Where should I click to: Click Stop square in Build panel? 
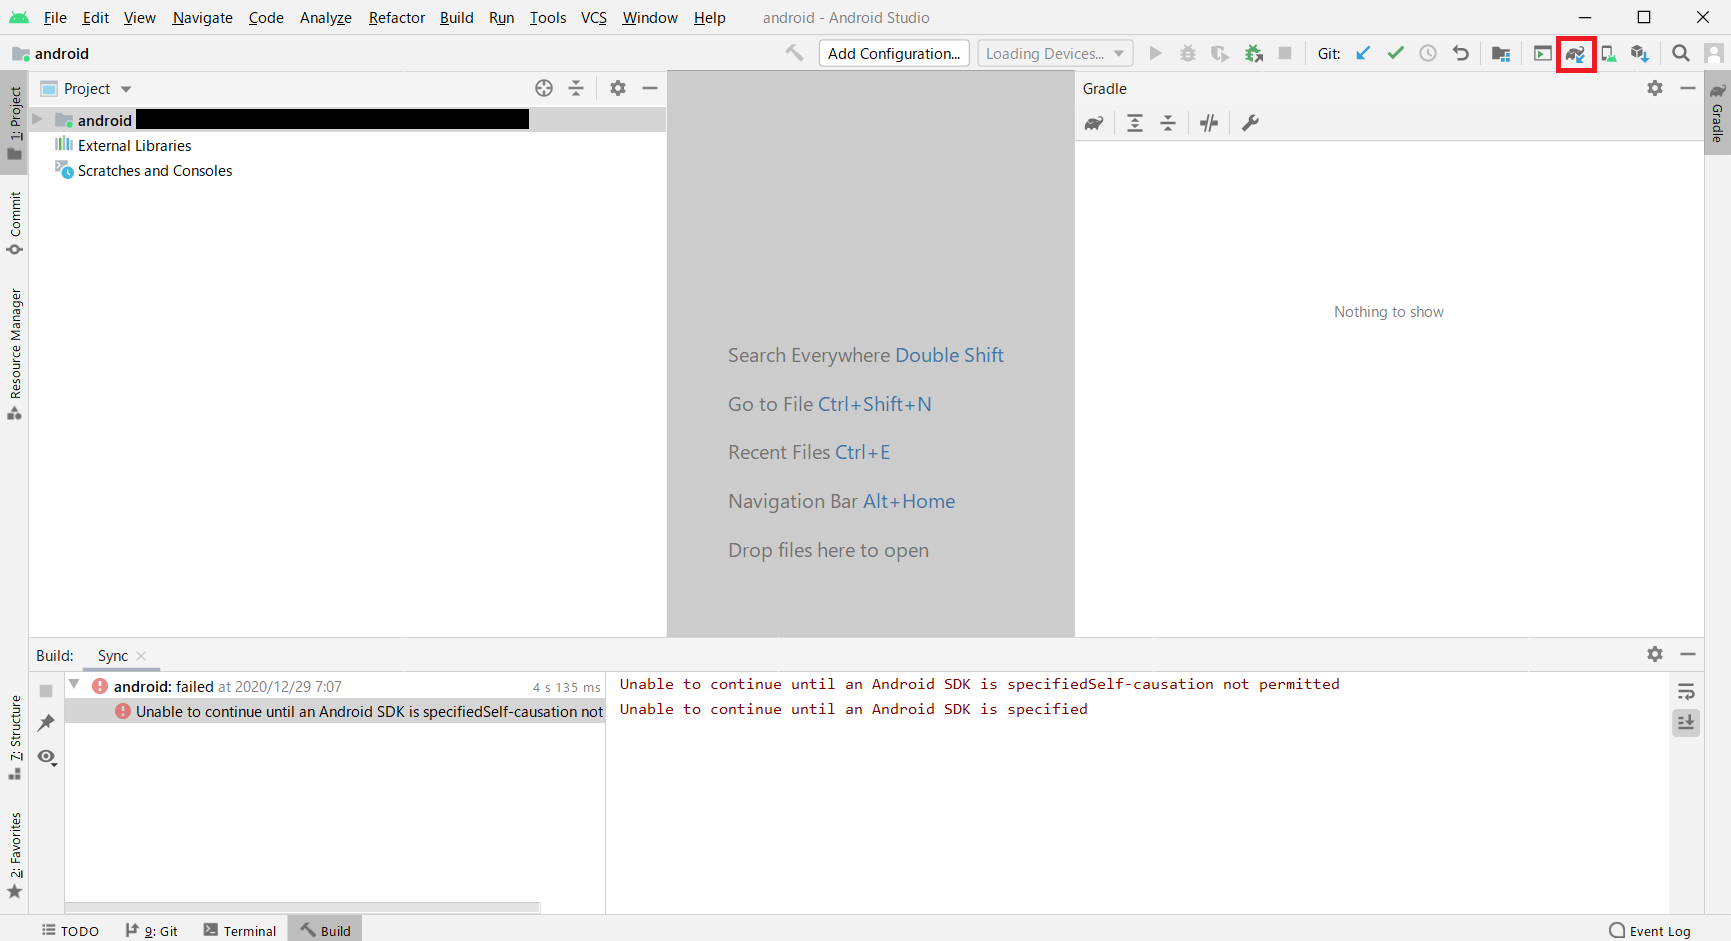(46, 691)
